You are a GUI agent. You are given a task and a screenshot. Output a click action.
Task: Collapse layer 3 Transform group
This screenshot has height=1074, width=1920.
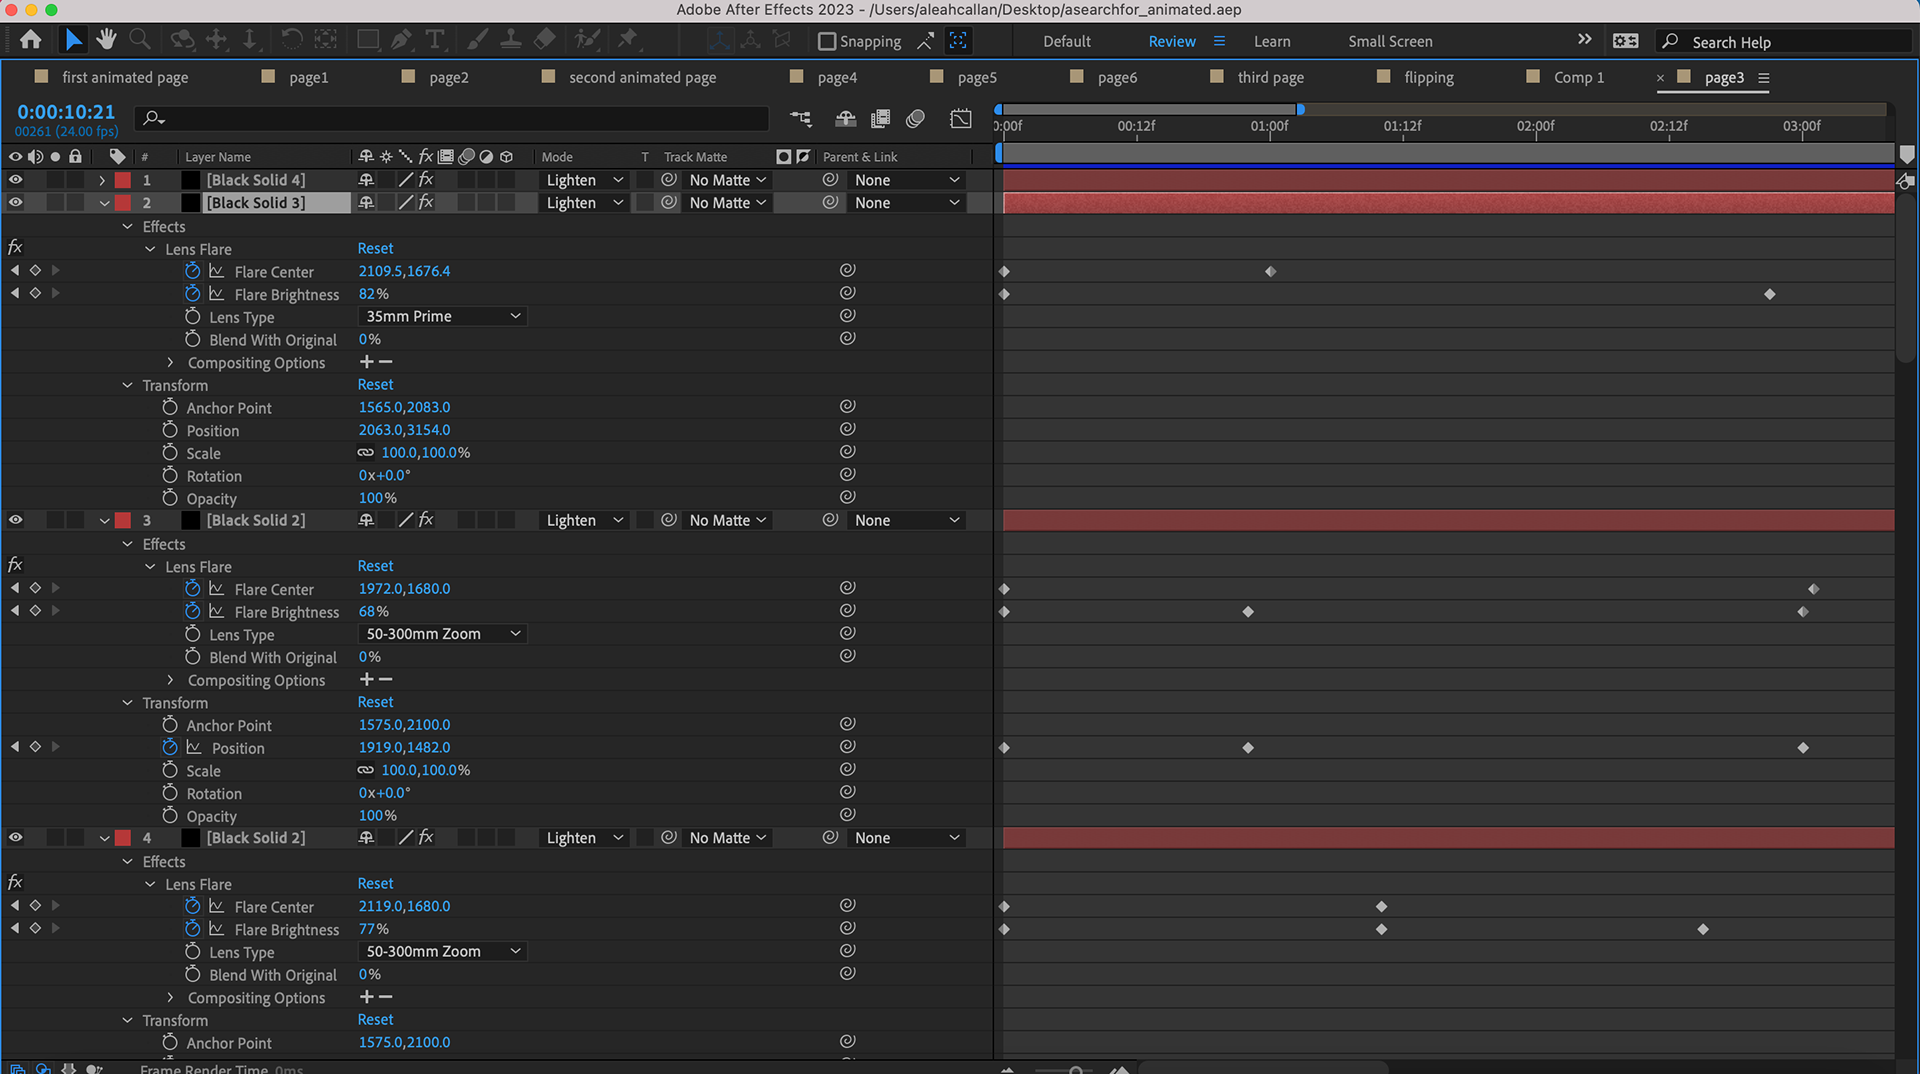[127, 703]
